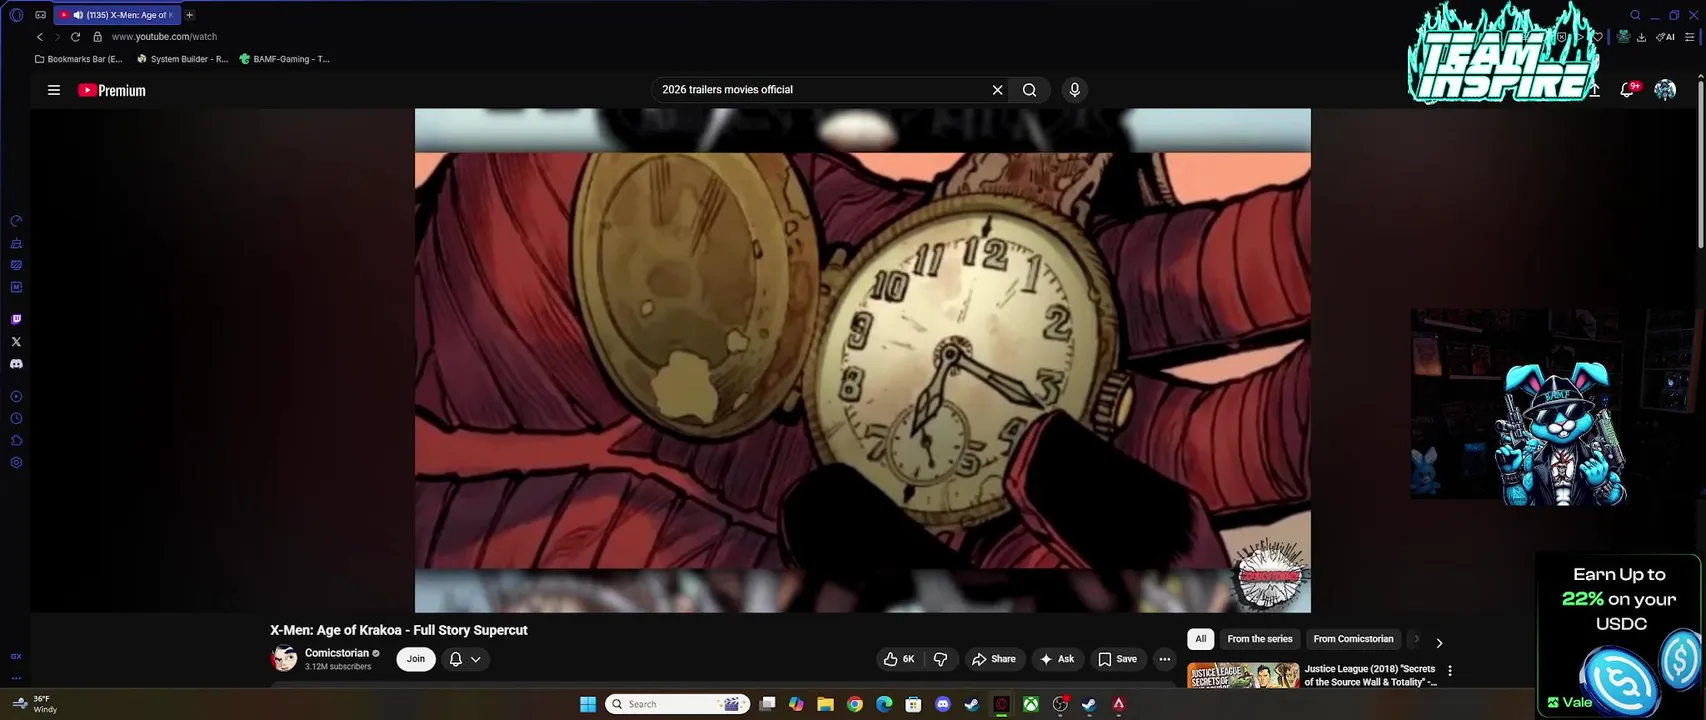Open Google Chrome from taskbar

point(855,704)
